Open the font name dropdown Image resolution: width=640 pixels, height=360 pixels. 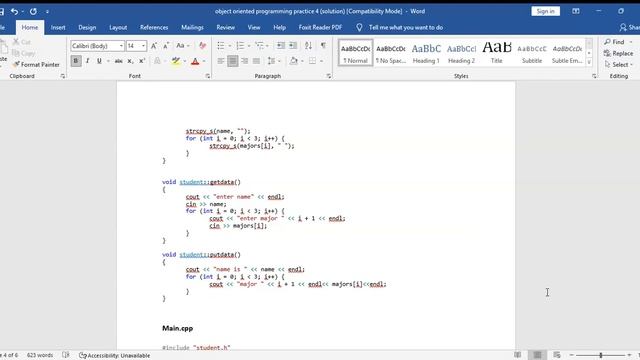click(x=121, y=46)
